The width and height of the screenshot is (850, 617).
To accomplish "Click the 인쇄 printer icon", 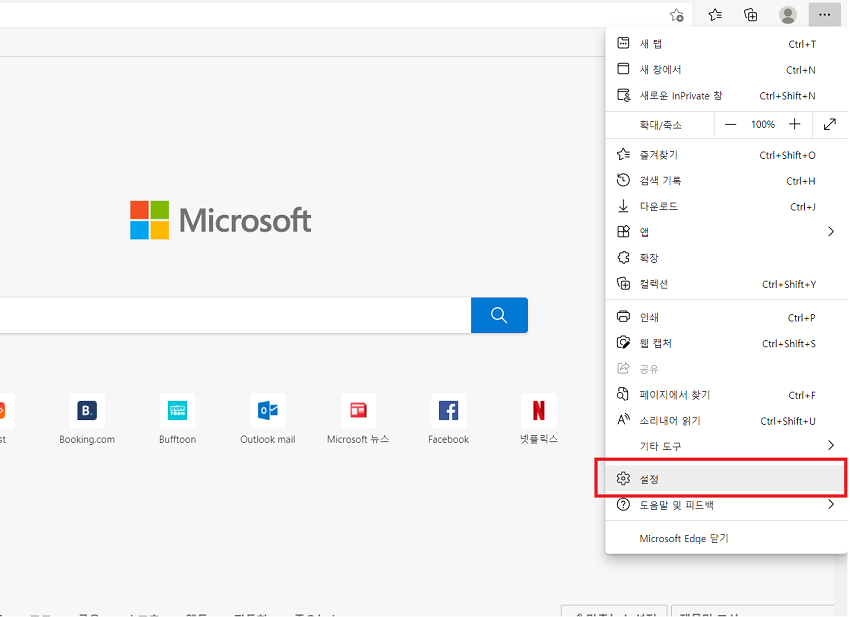I will [x=623, y=316].
